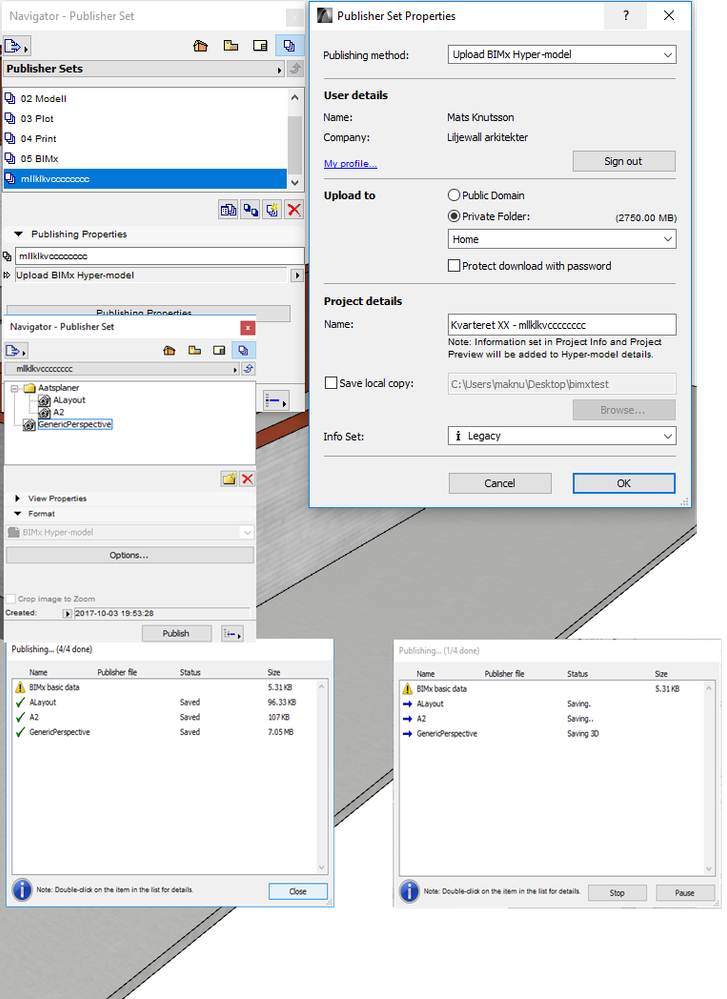Open arrow menu beside Upload BIMx Hyper-model

tap(296, 276)
